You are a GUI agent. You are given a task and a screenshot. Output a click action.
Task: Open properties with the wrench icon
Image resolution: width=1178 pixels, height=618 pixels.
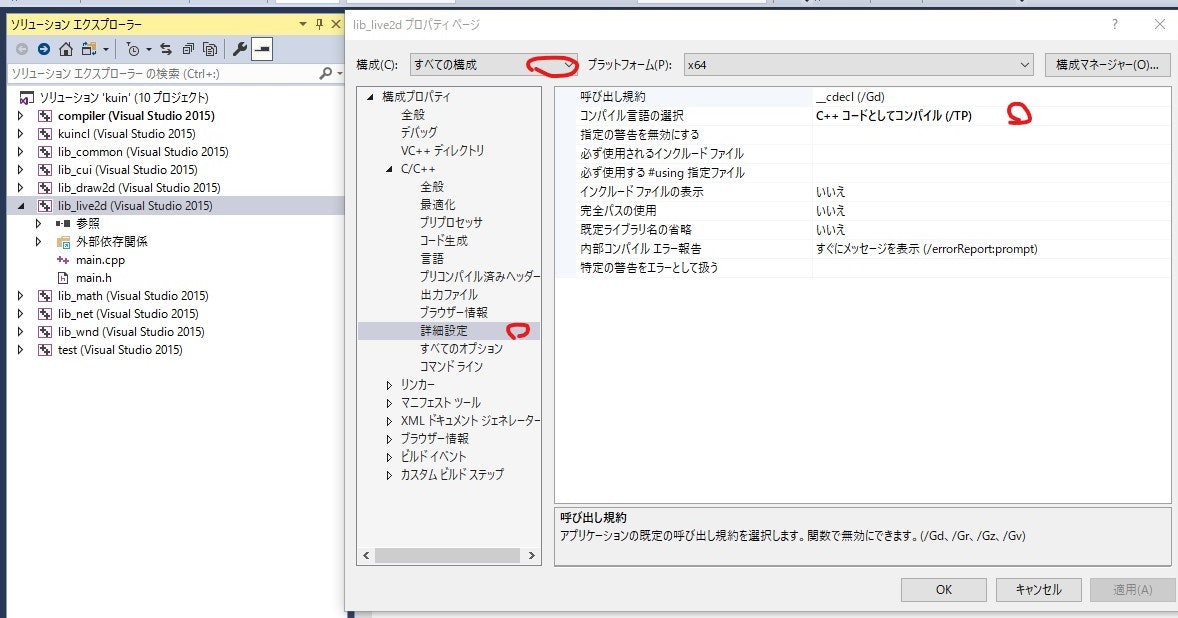pos(240,50)
